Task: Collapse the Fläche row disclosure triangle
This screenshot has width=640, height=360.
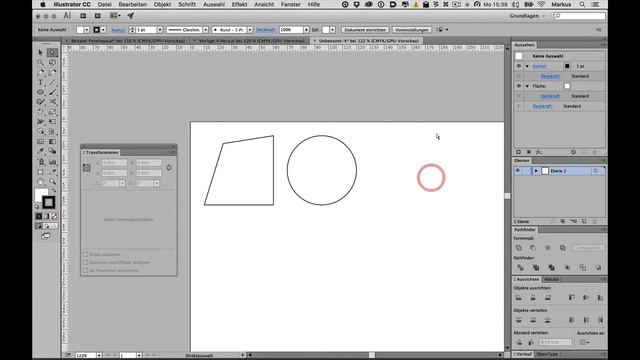Action: [x=527, y=86]
